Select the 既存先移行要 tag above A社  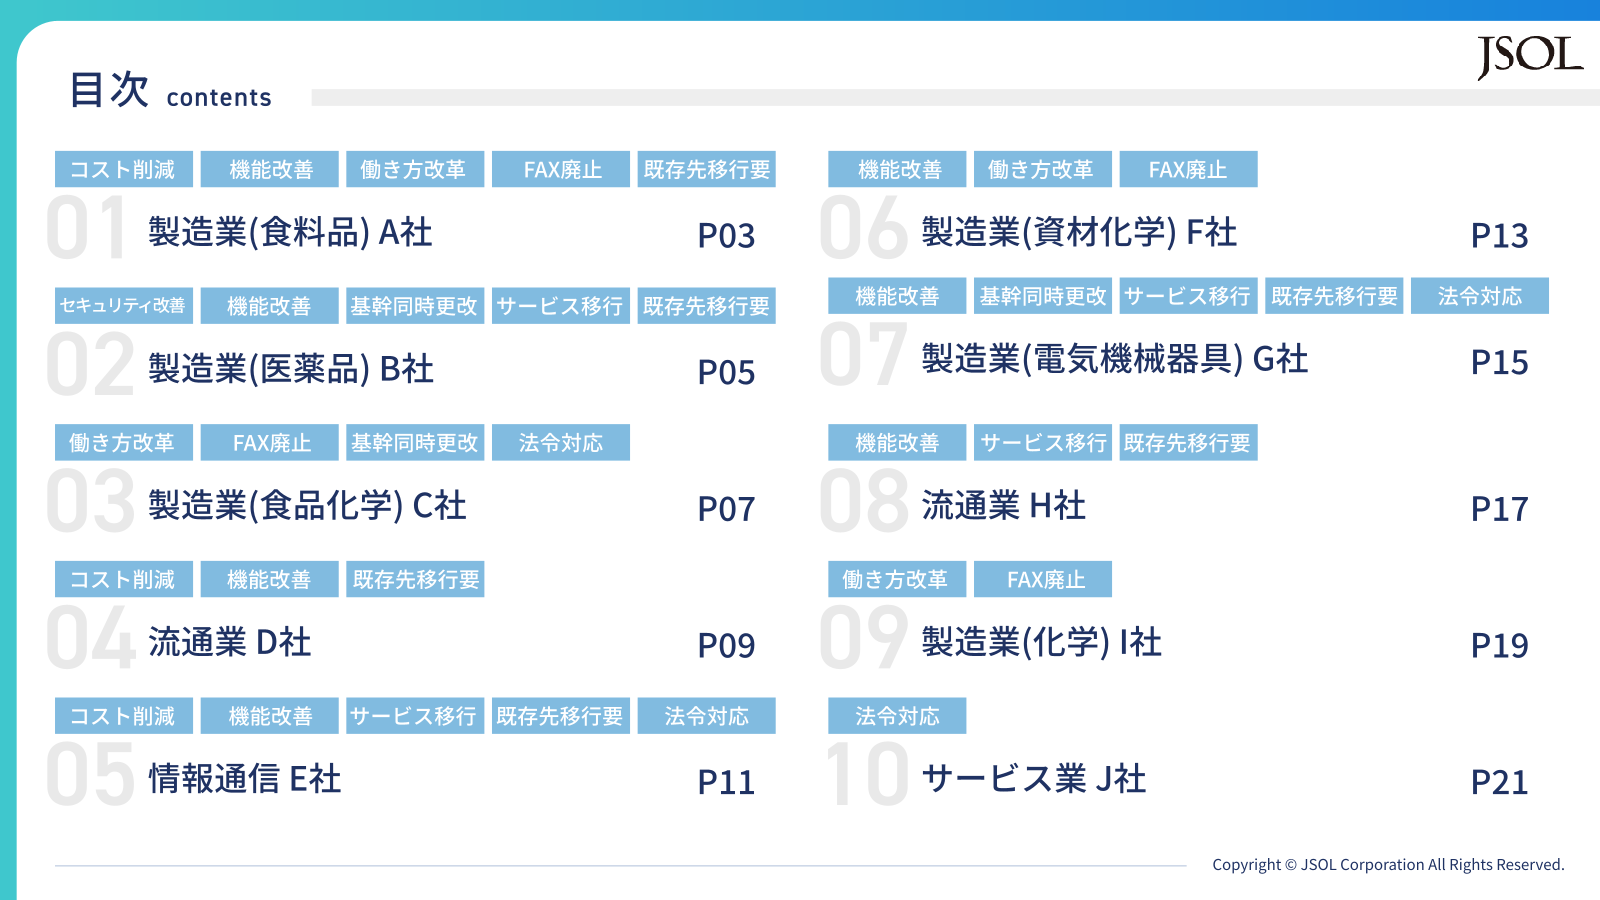(x=707, y=169)
